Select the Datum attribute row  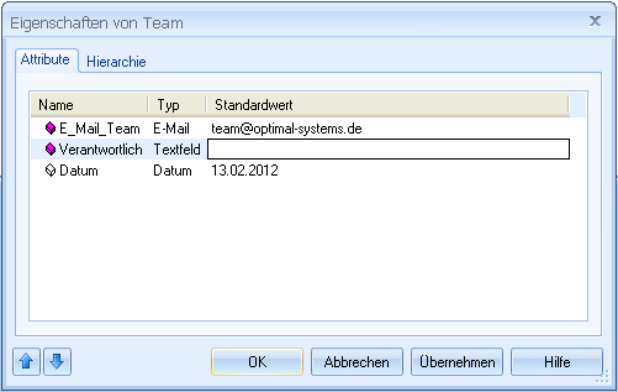pos(300,171)
